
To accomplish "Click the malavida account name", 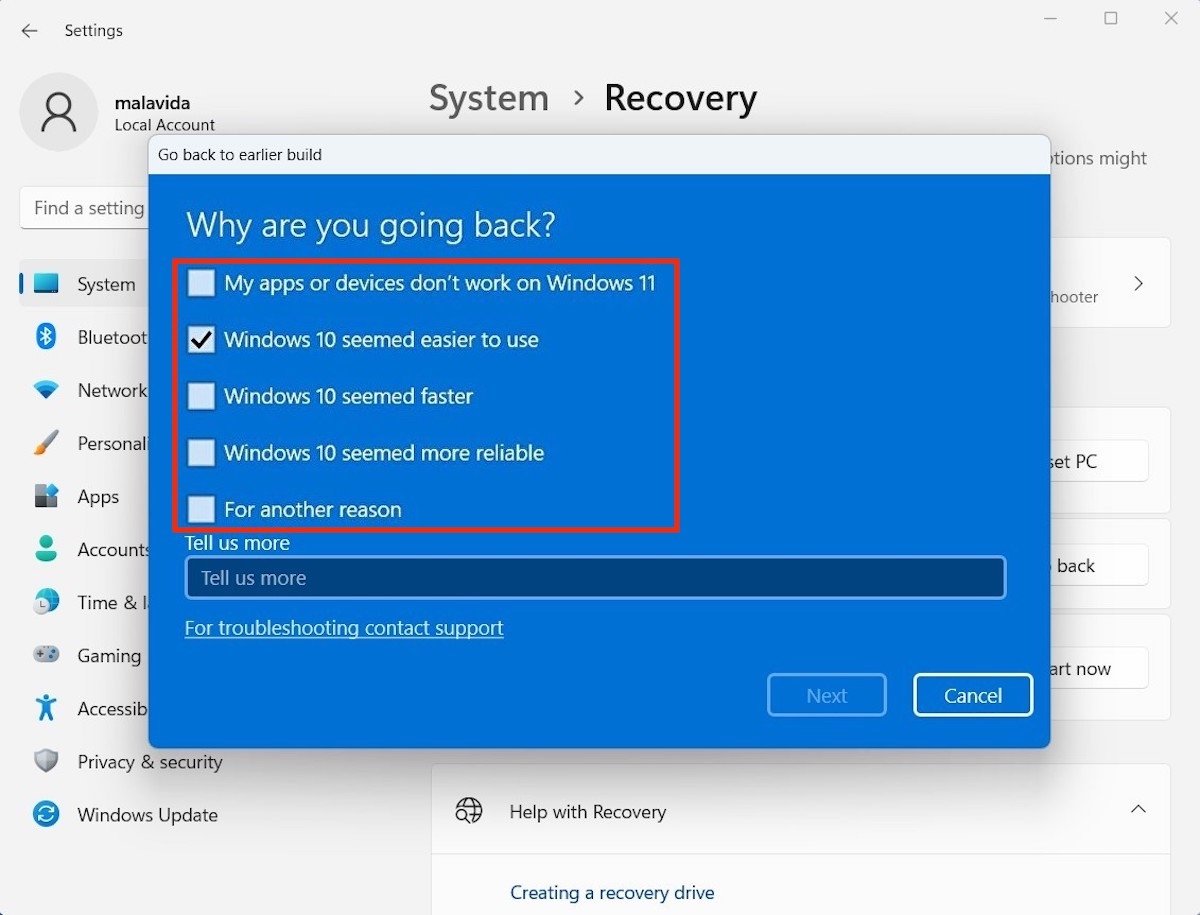I will coord(152,103).
